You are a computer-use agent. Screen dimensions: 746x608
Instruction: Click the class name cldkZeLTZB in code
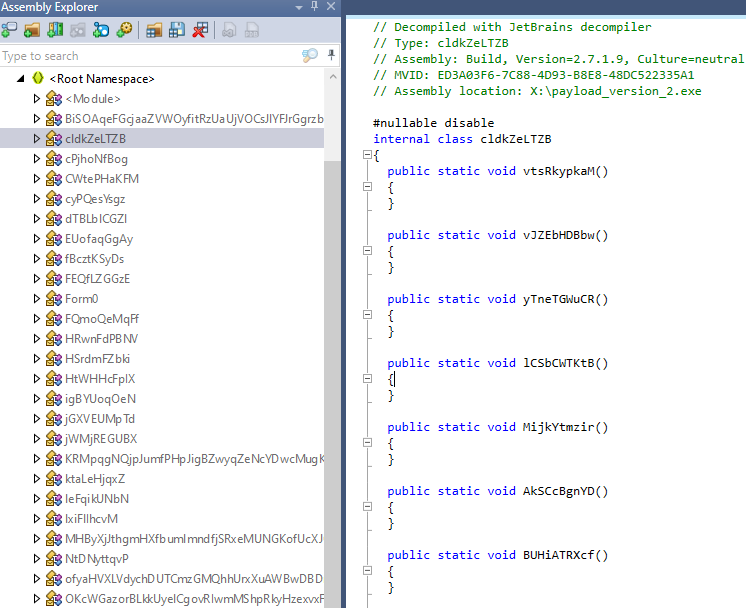(x=516, y=139)
